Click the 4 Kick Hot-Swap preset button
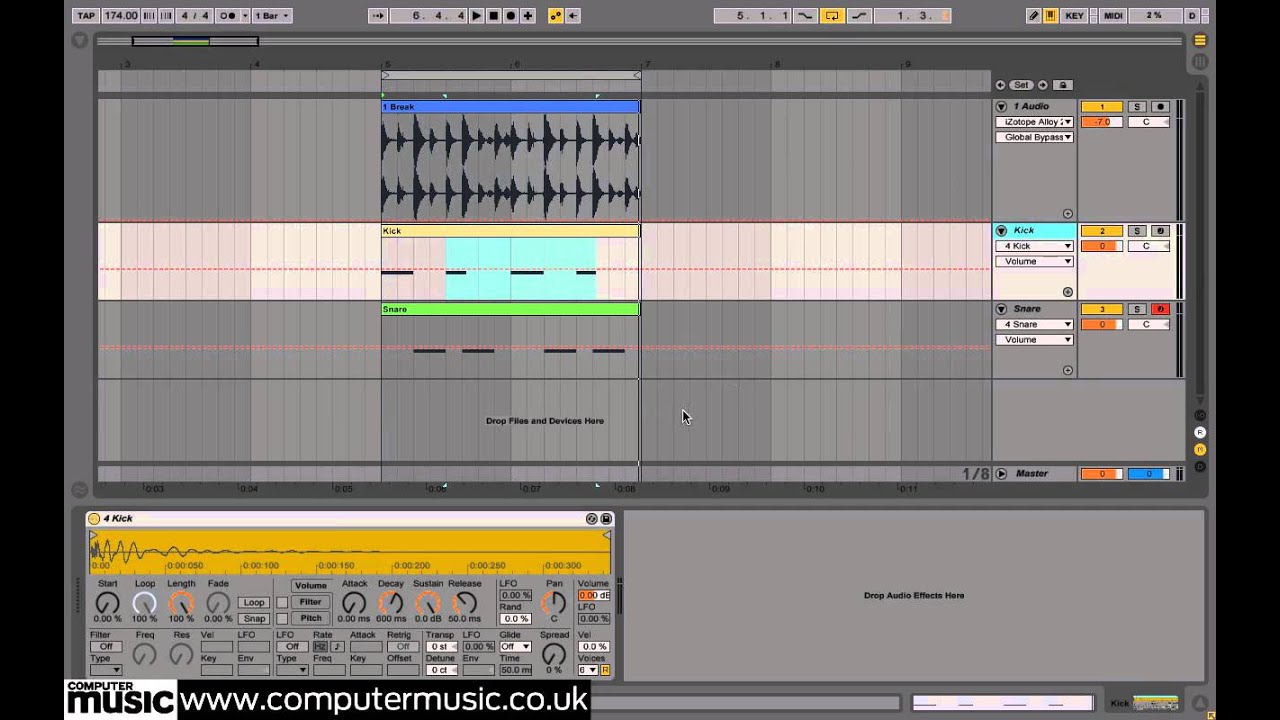The width and height of the screenshot is (1280, 720). 591,518
